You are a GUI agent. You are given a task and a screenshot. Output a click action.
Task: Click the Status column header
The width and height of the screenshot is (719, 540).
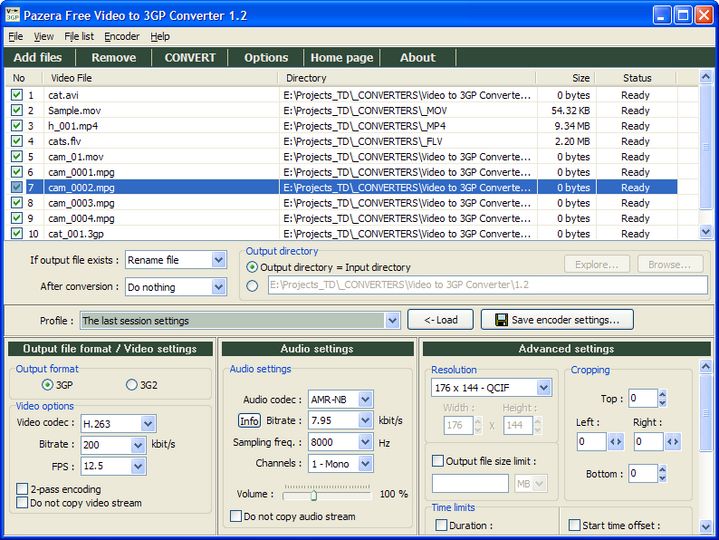tap(636, 78)
